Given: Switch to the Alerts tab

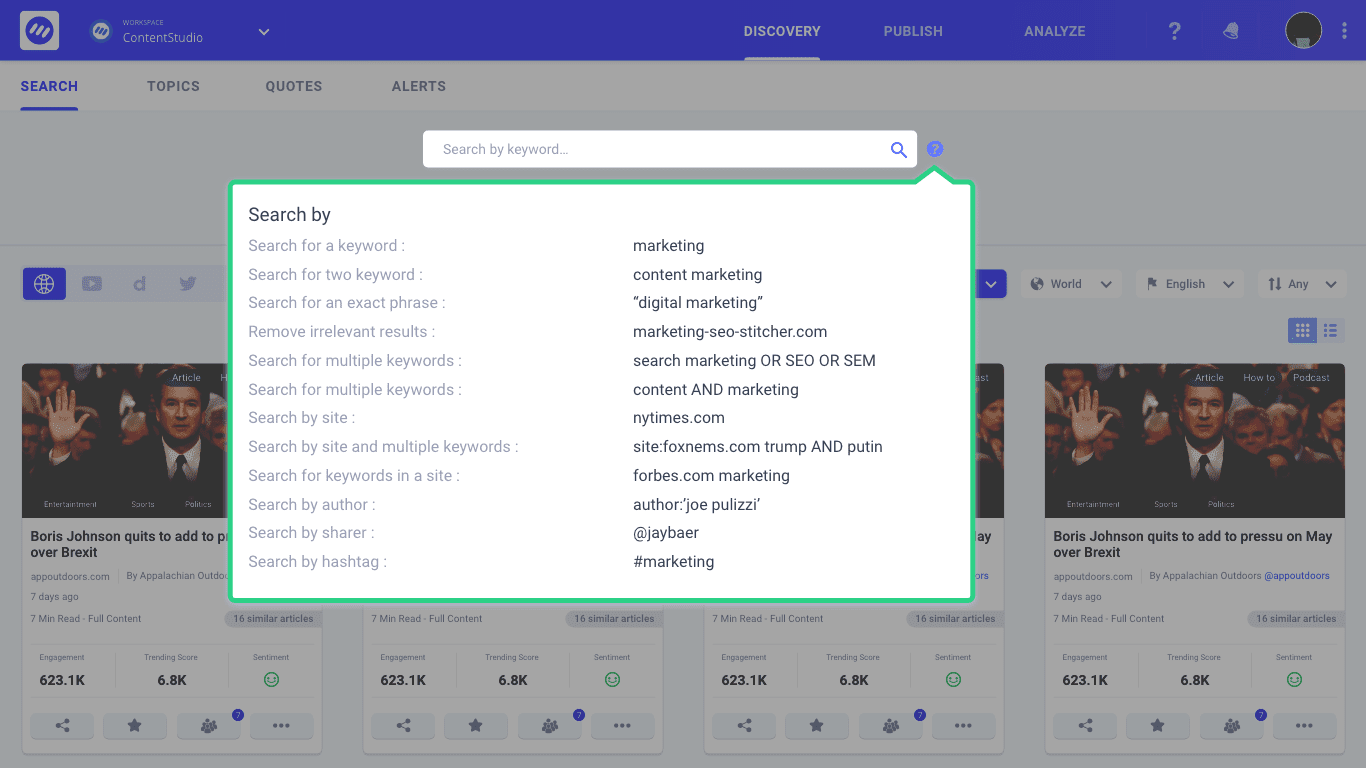Looking at the screenshot, I should (x=419, y=86).
